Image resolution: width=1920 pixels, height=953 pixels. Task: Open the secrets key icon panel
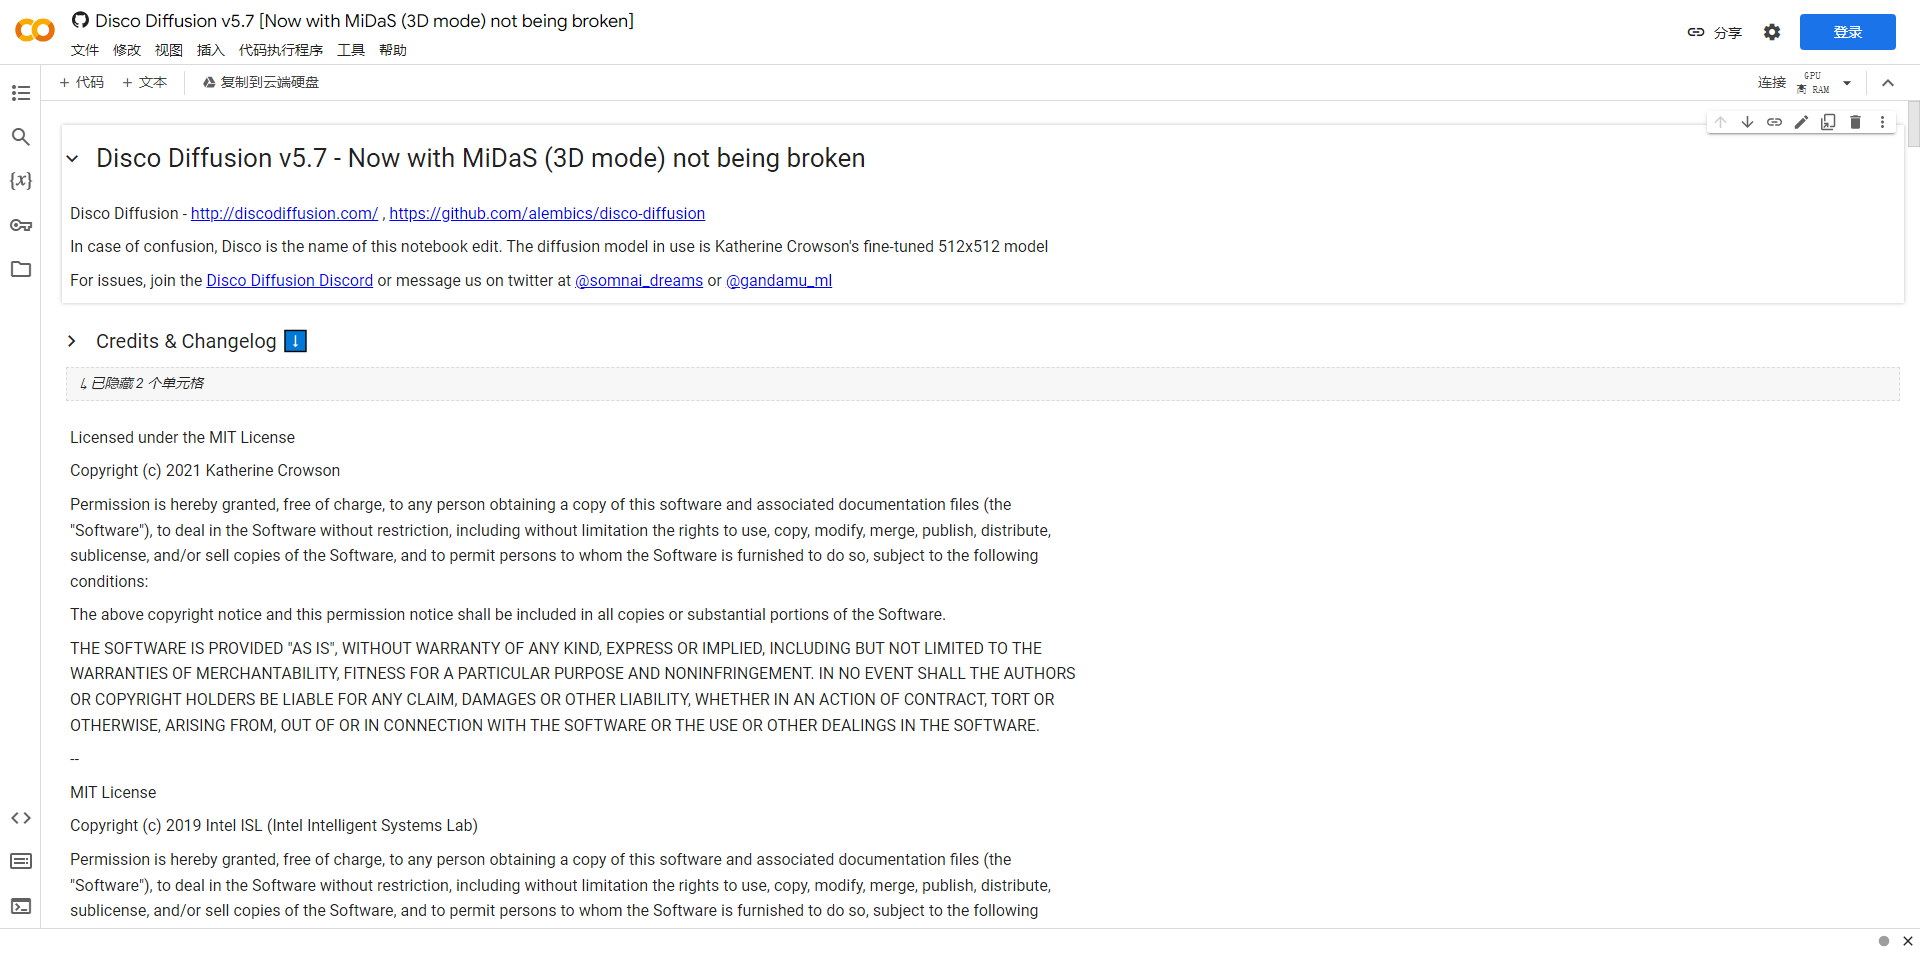(x=21, y=225)
